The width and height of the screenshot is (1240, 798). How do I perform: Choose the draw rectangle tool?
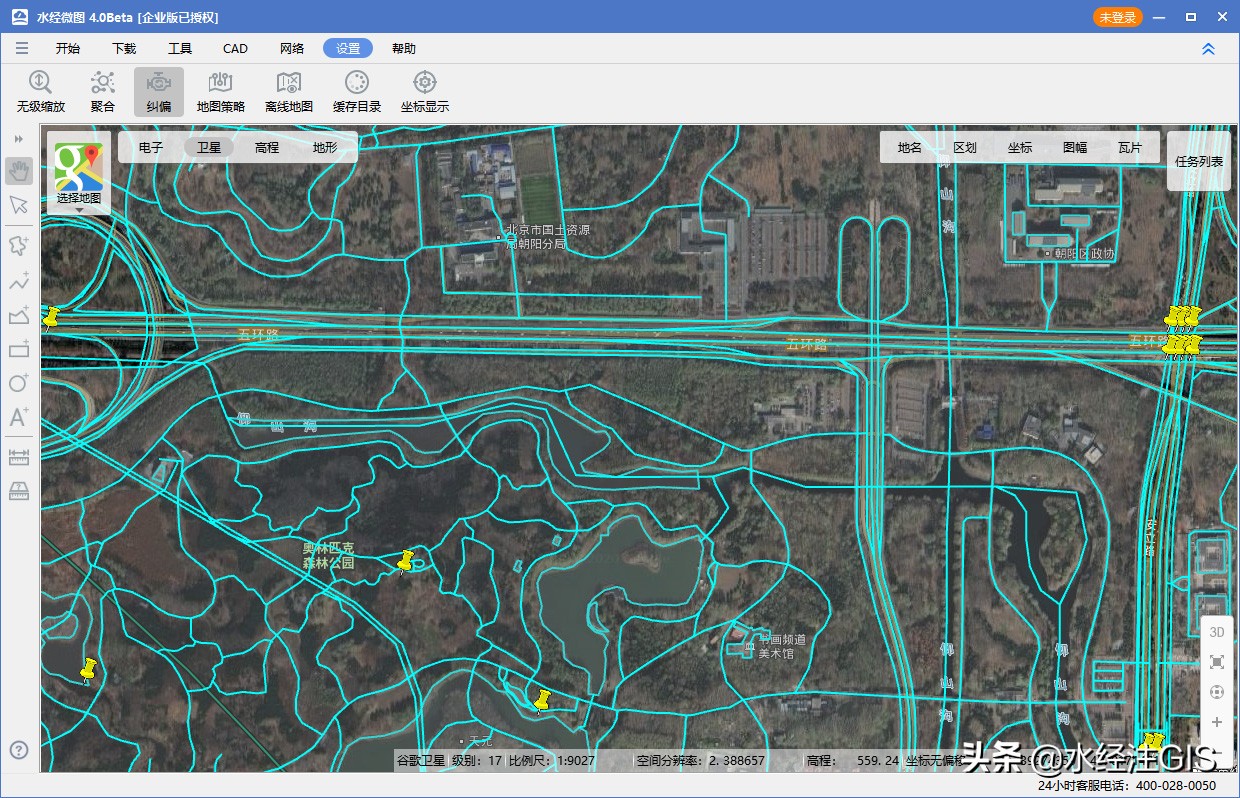(19, 349)
